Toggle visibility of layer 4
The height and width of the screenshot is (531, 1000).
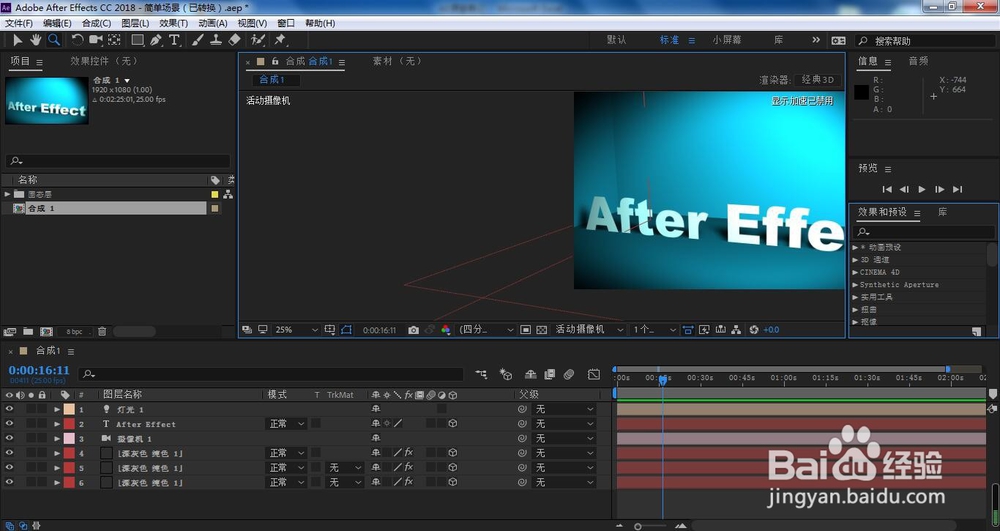tap(9, 453)
